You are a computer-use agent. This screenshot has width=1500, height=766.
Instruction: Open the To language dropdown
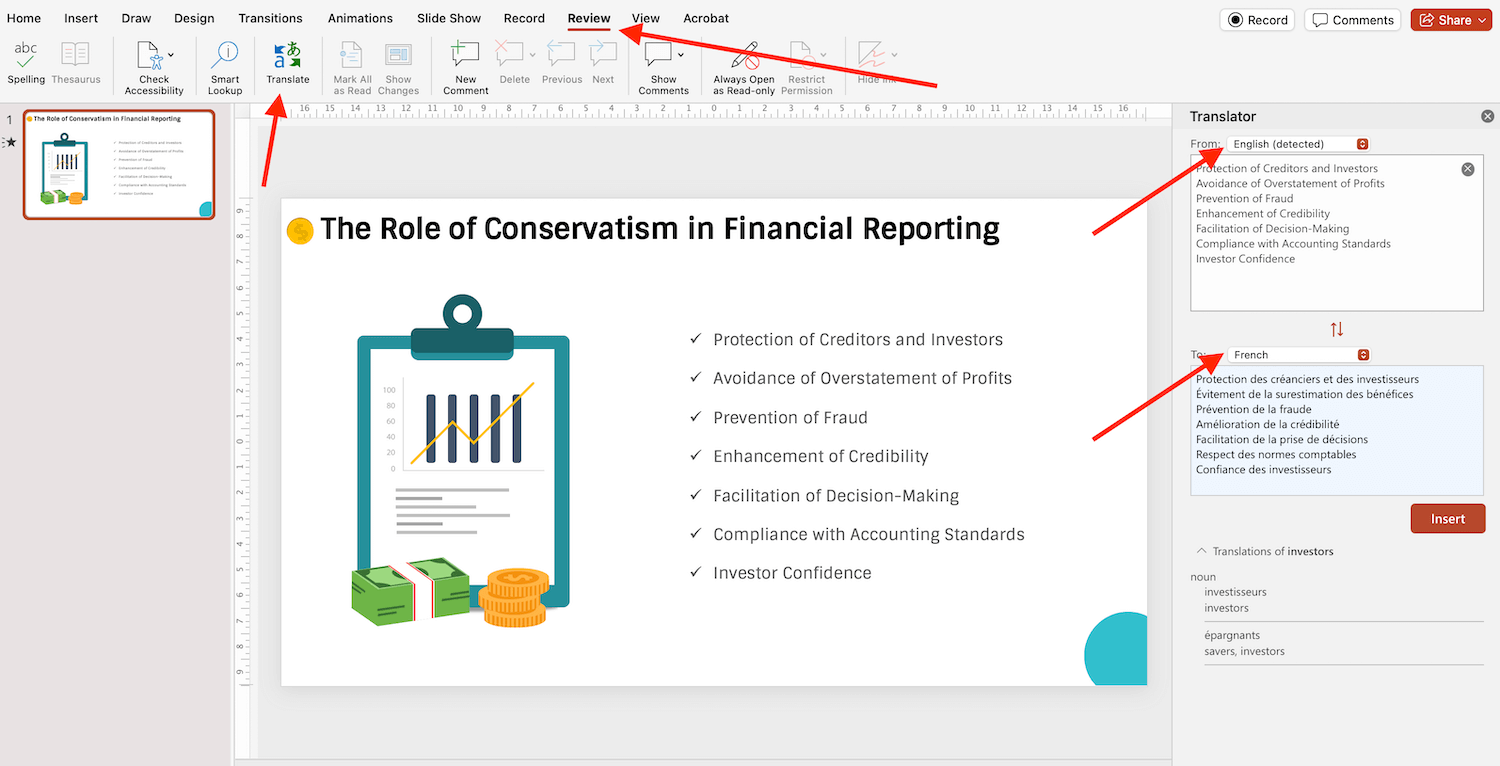[1298, 355]
